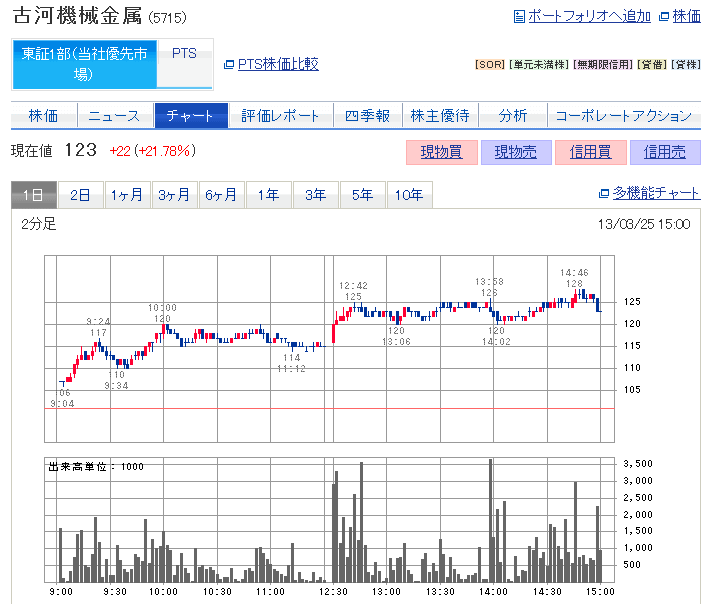Click the 信用買 button
Image resolution: width=712 pixels, height=604 pixels.
coord(590,152)
